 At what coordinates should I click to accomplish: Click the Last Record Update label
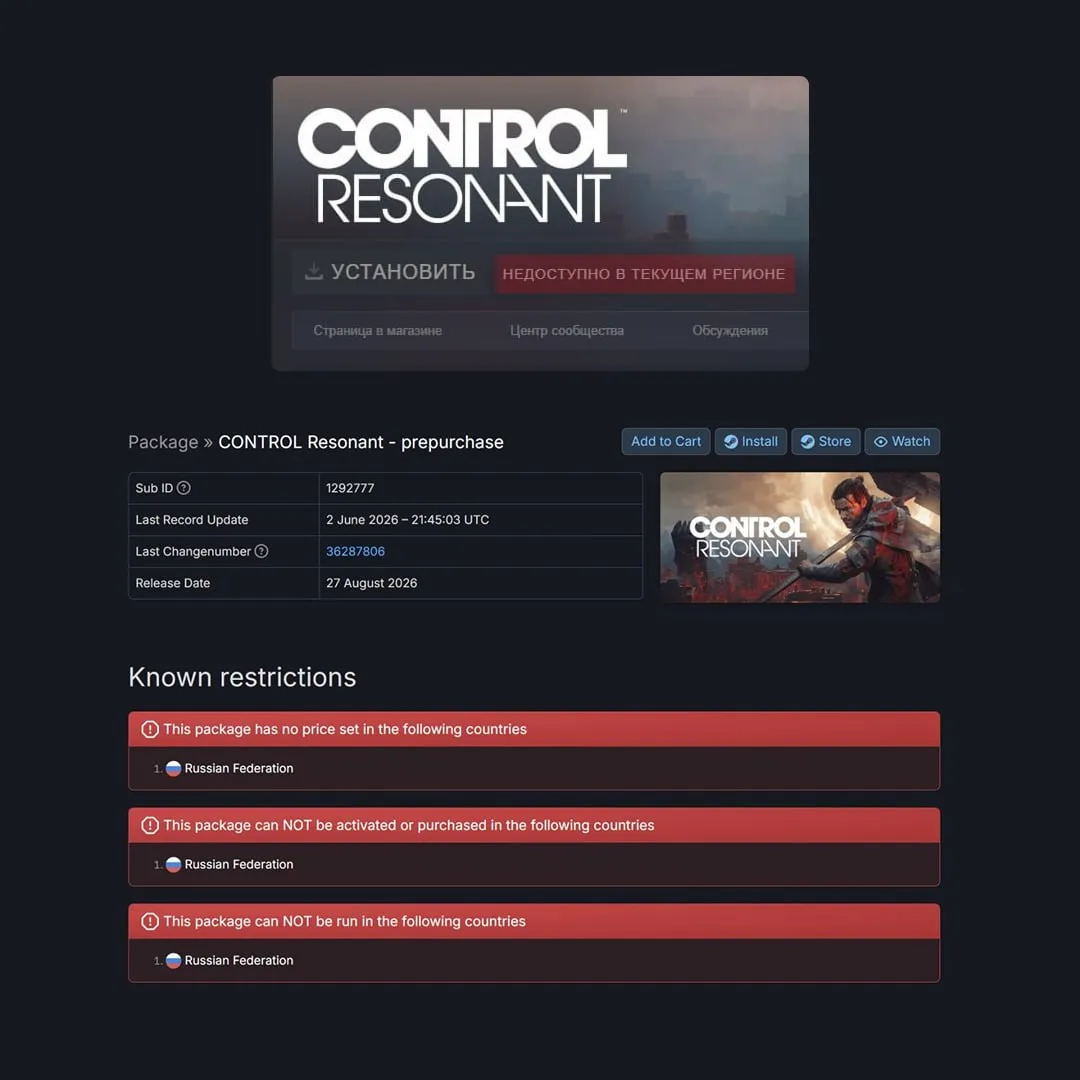[192, 520]
